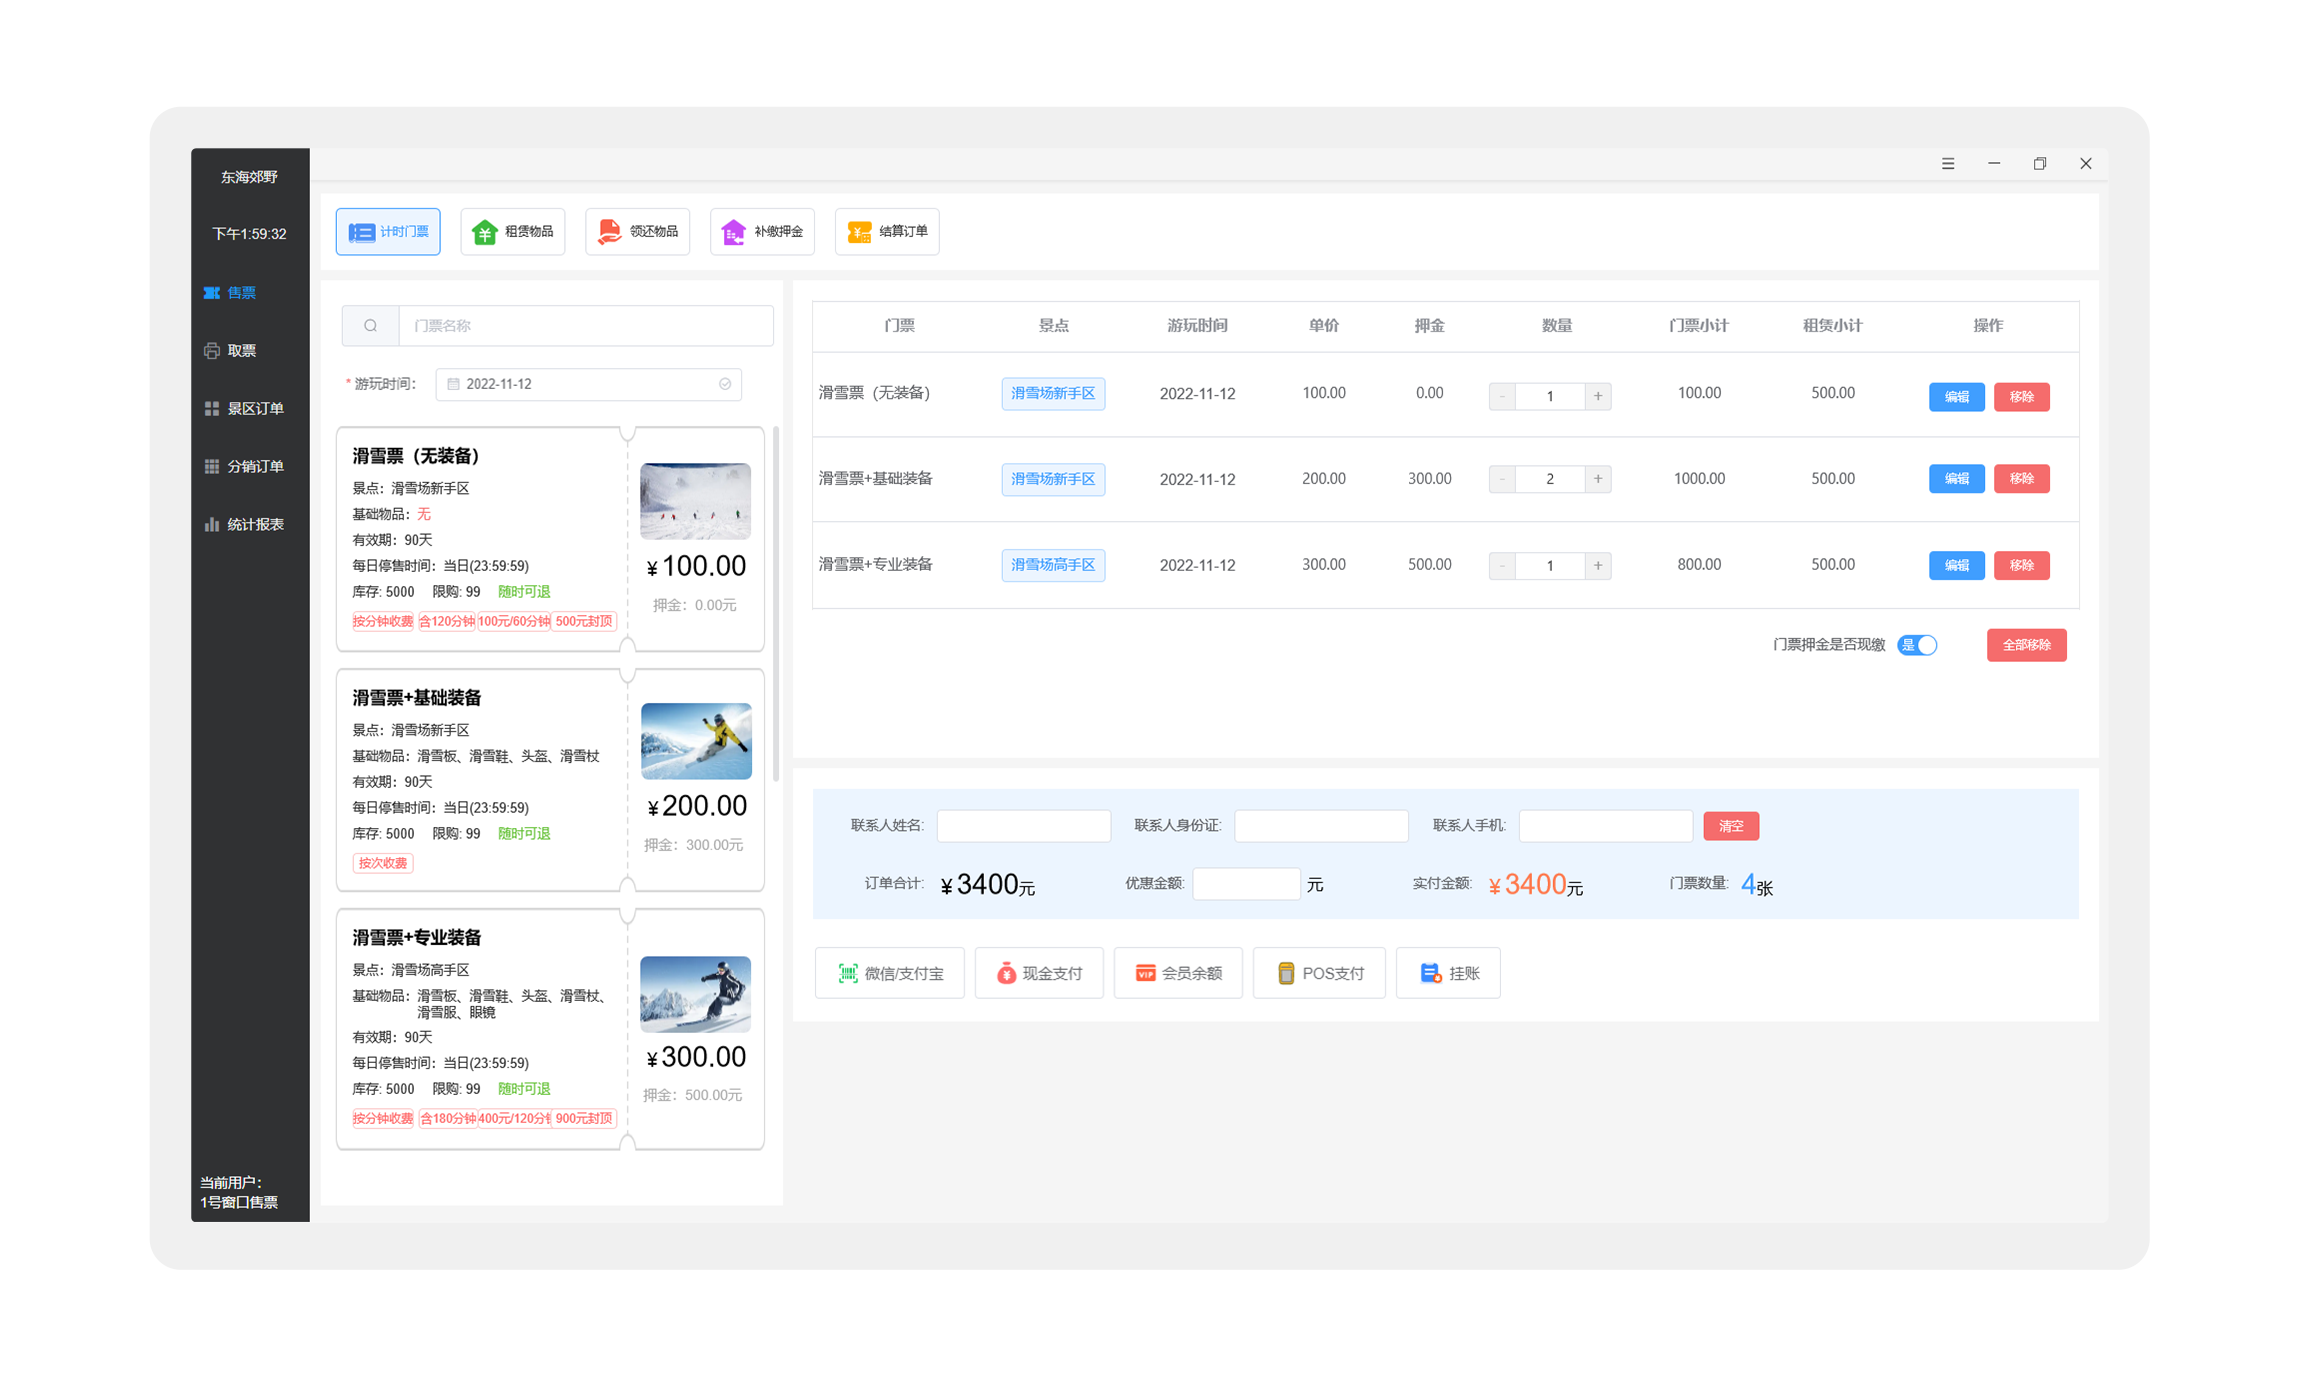Open the 租赁物品 rental items tab
Viewport: 2300px width, 1400px height.
coord(513,232)
